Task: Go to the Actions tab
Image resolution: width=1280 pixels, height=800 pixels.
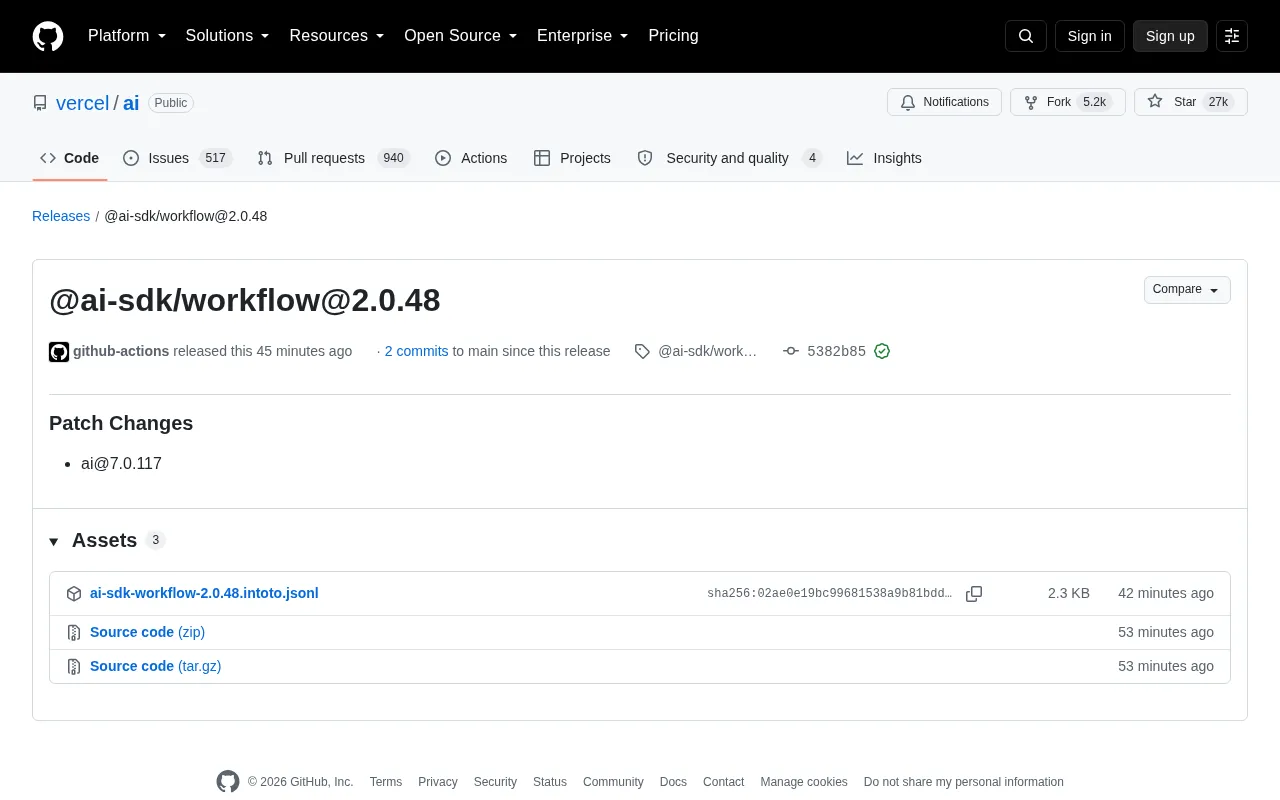Action: coord(471,158)
